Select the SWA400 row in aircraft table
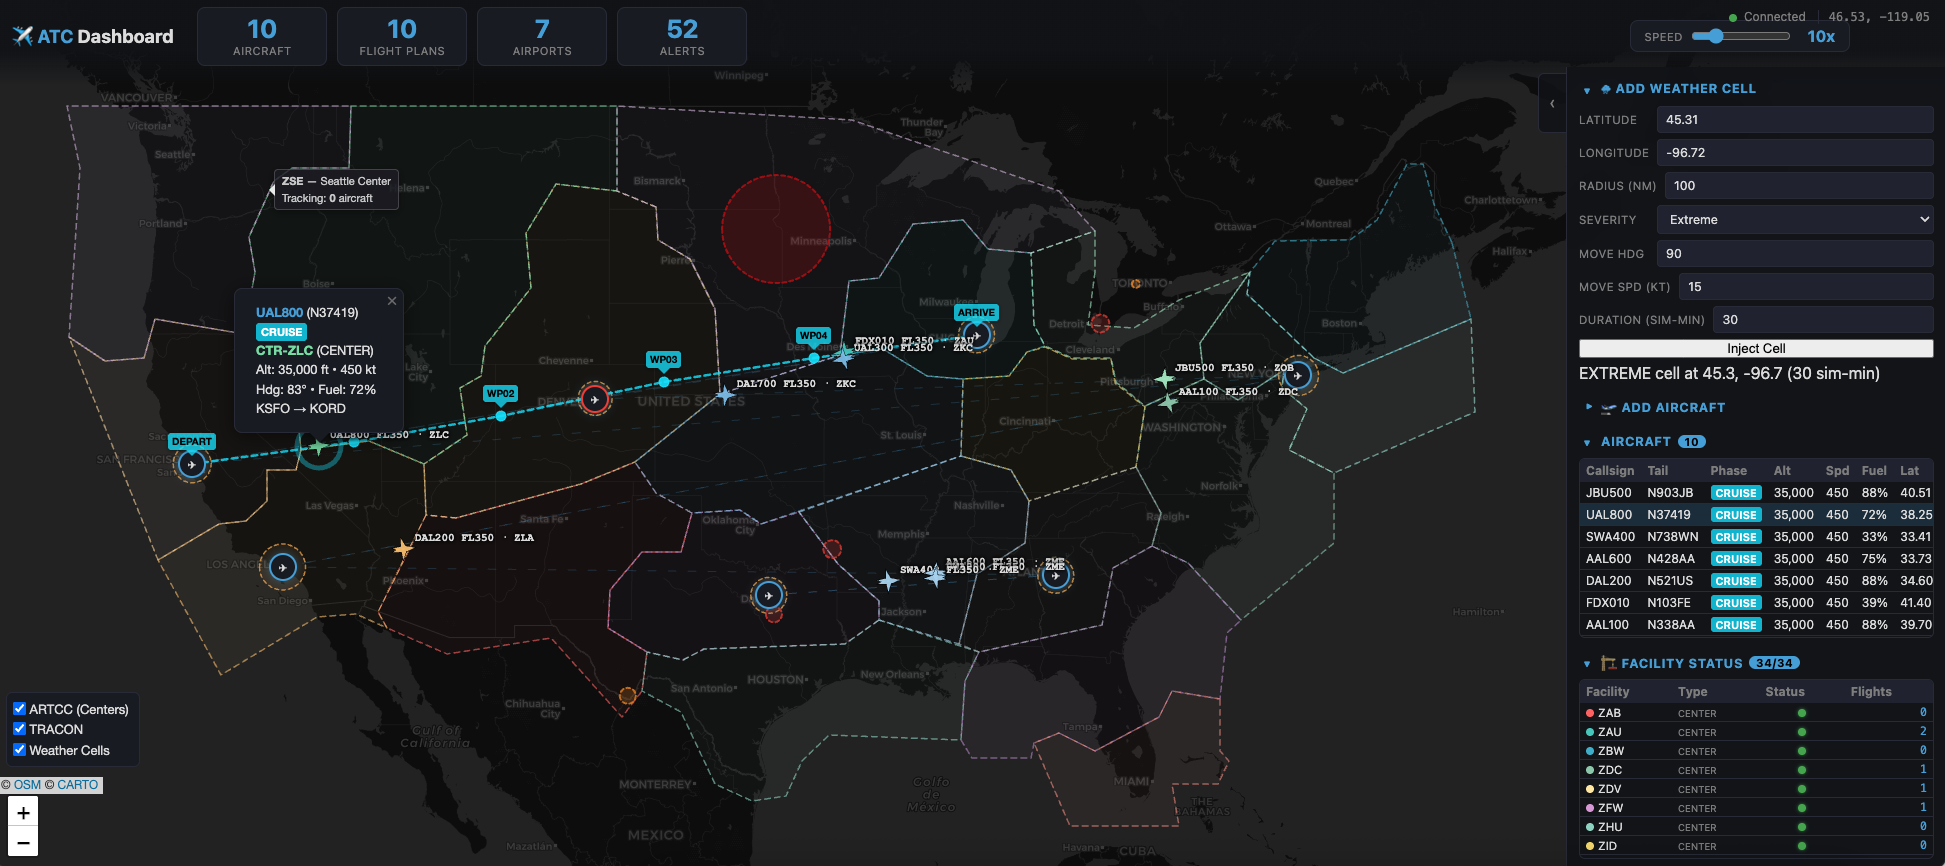 pyautogui.click(x=1756, y=537)
